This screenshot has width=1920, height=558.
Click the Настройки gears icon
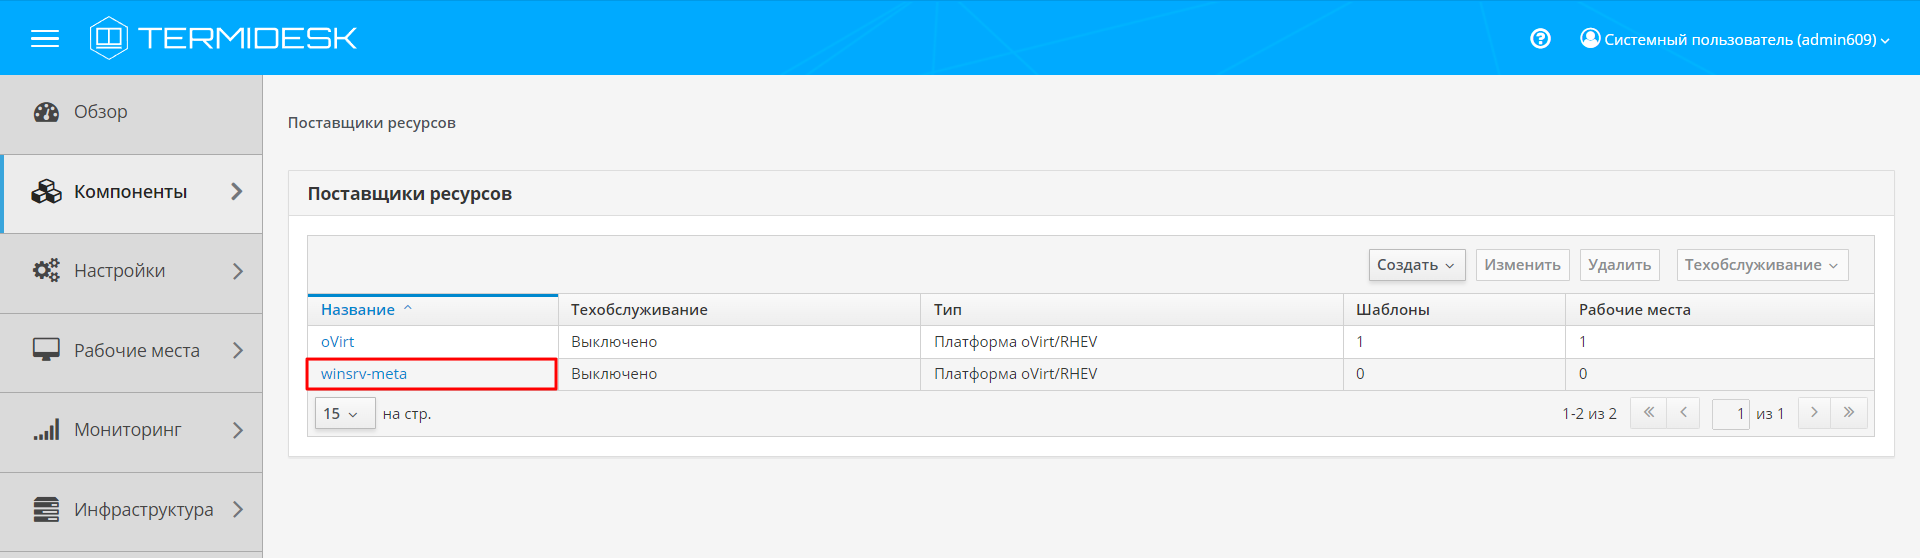[x=46, y=271]
